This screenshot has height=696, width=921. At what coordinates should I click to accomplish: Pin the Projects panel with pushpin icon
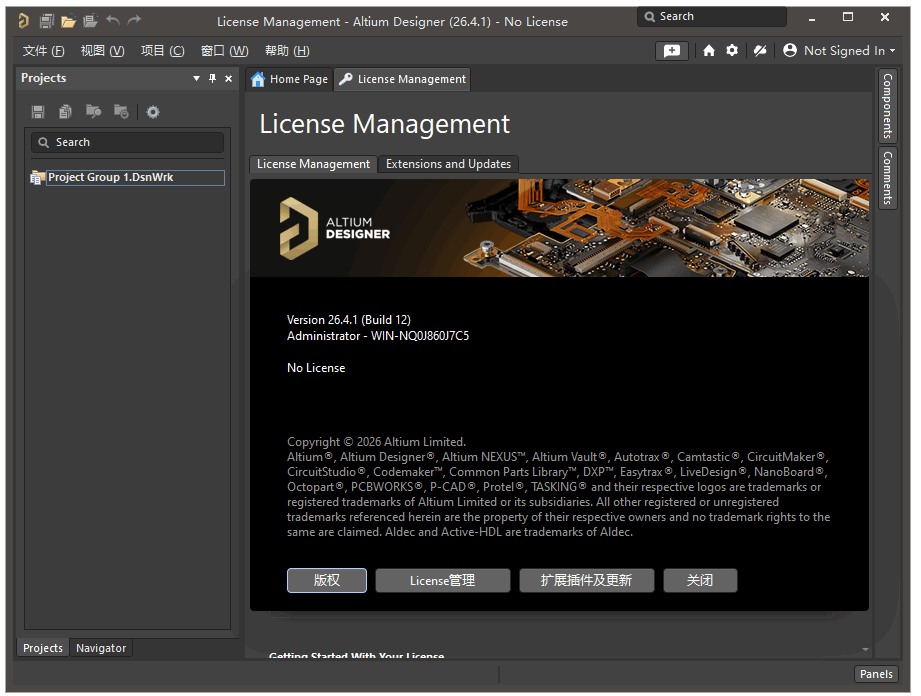(x=212, y=78)
